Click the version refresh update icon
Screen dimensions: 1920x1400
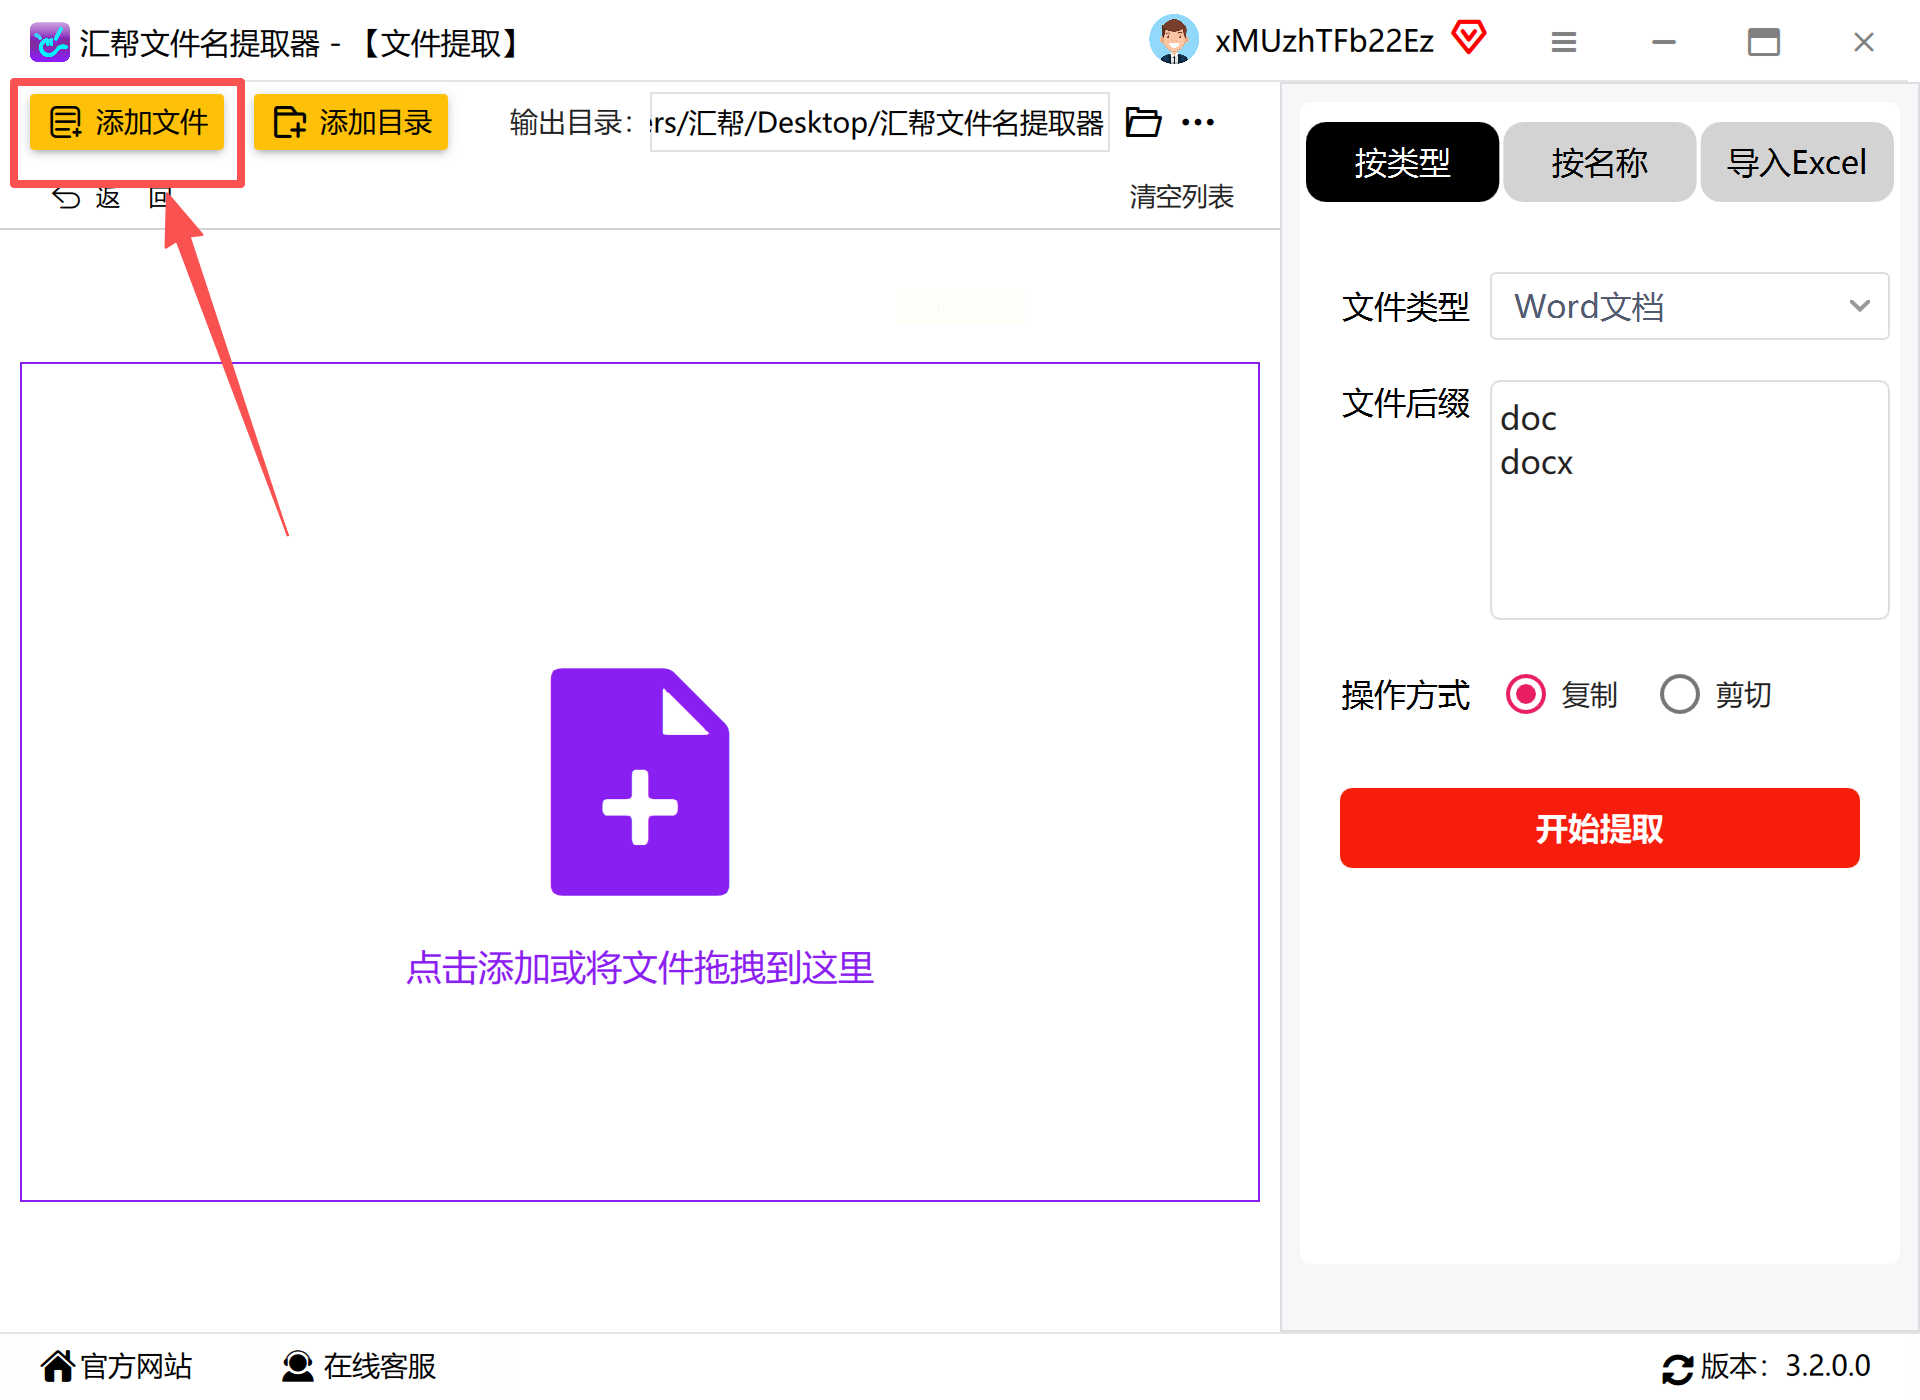(x=1677, y=1367)
